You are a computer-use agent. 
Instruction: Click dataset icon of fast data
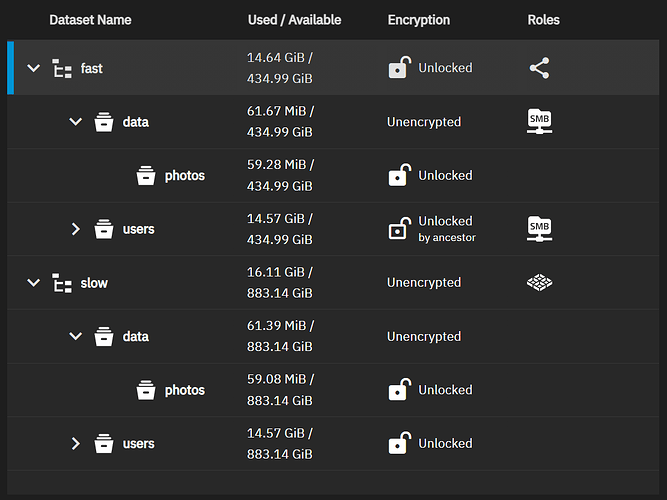pos(104,122)
